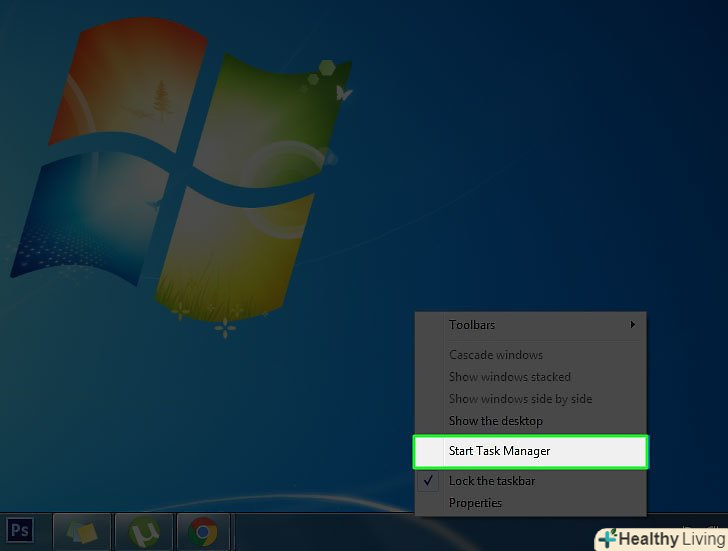The width and height of the screenshot is (728, 551).
Task: Open Google Chrome from the taskbar
Action: click(203, 532)
